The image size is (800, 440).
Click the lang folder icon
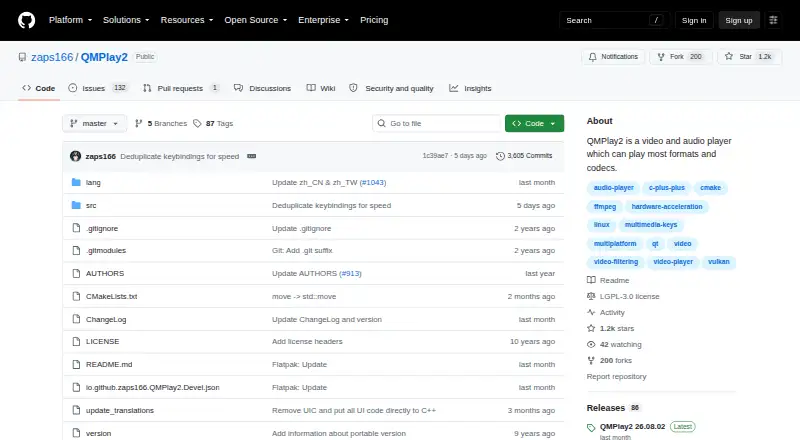tap(76, 182)
